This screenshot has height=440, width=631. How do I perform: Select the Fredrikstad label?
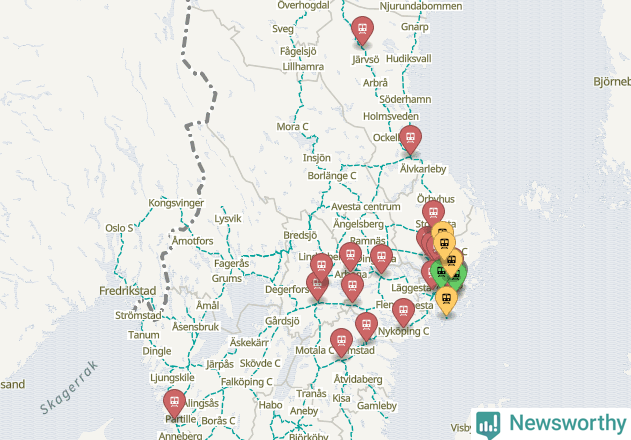(x=128, y=291)
